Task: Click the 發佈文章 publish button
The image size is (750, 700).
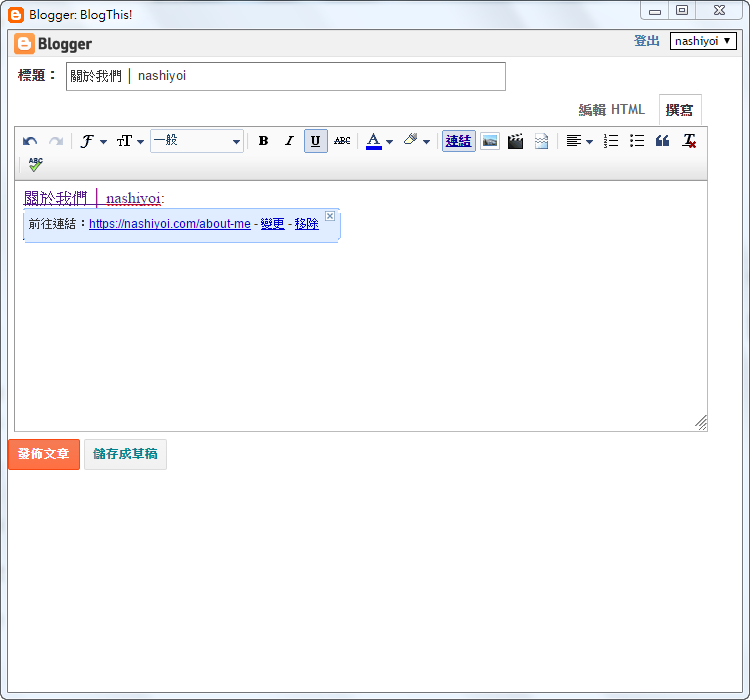Action: 44,454
